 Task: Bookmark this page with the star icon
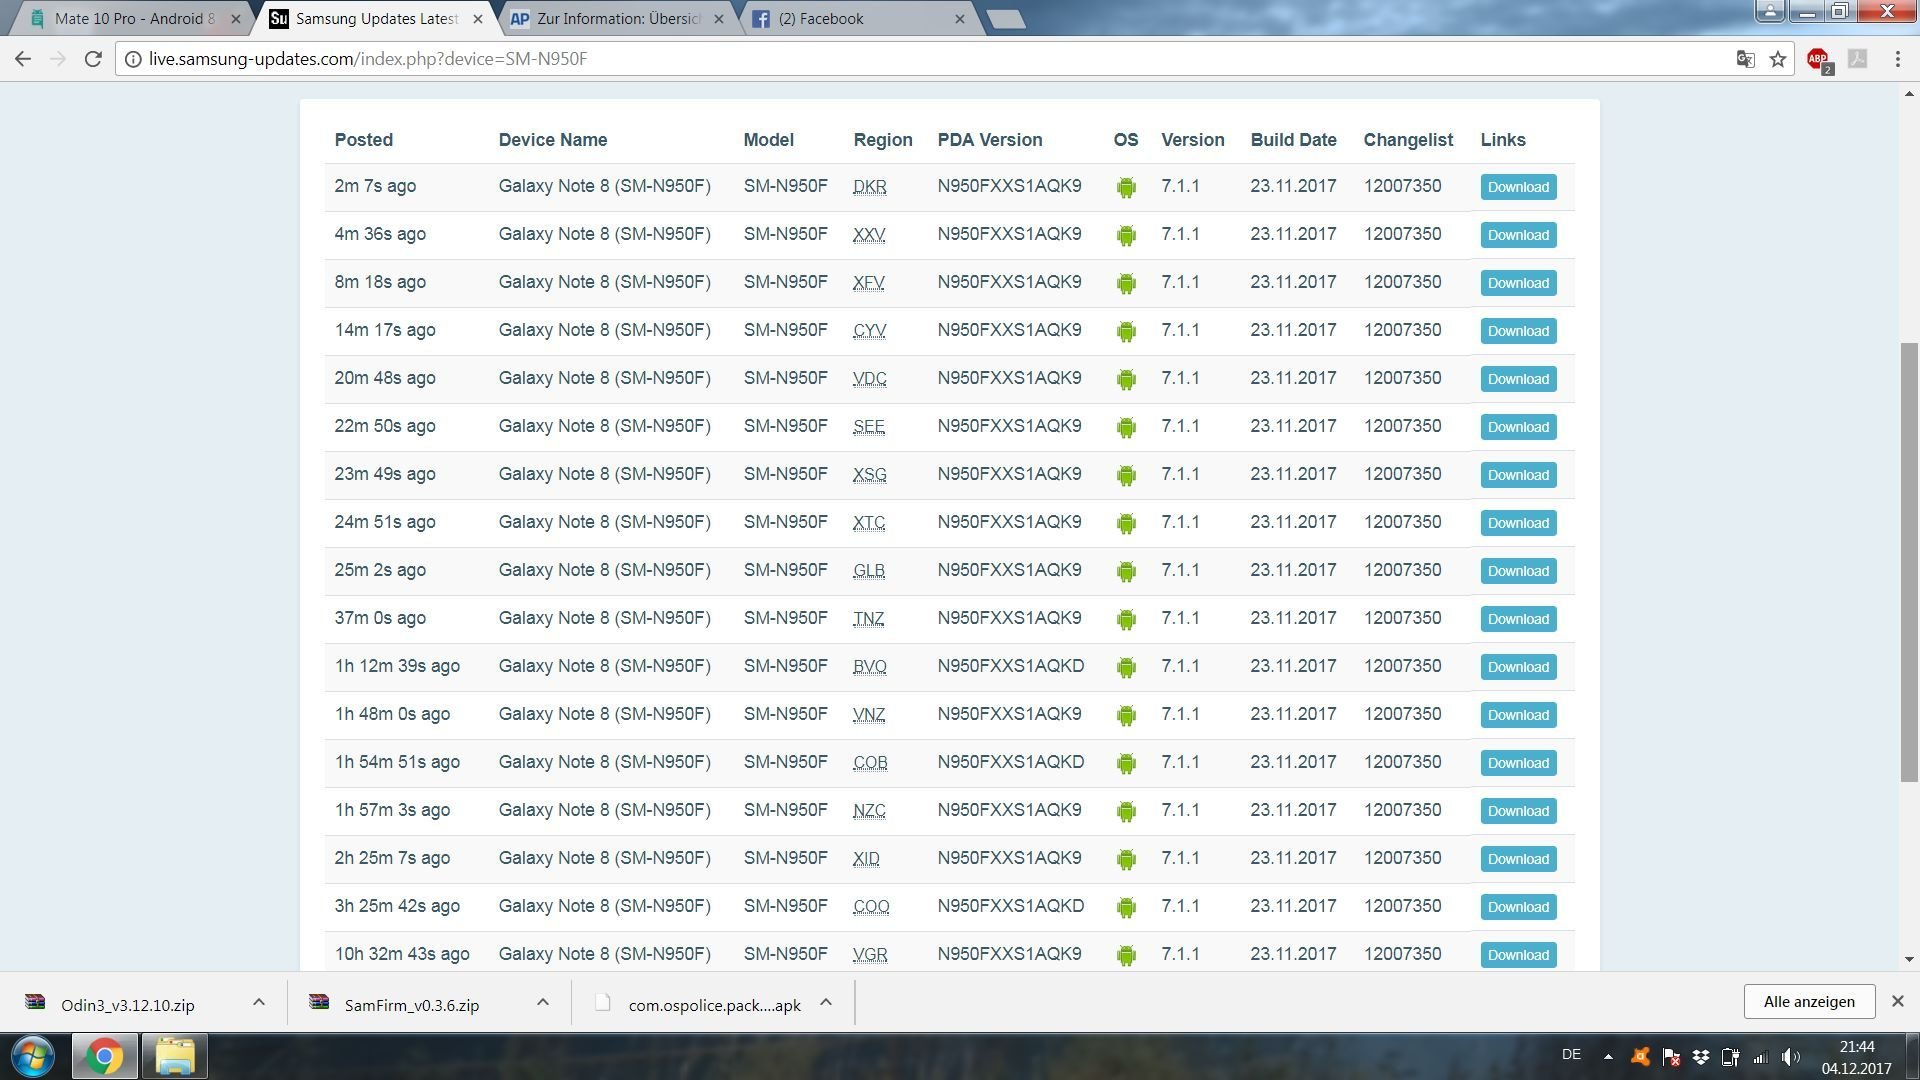tap(1778, 59)
